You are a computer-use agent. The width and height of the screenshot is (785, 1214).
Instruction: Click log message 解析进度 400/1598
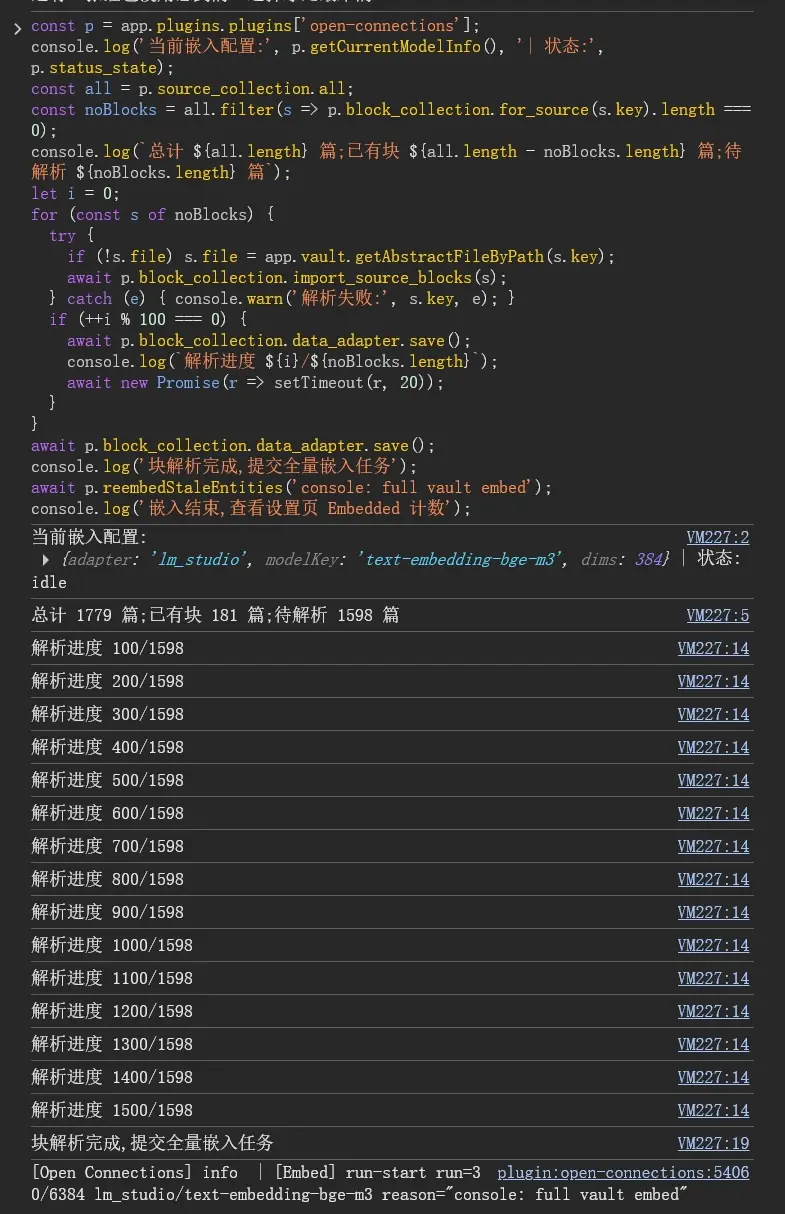pos(107,747)
